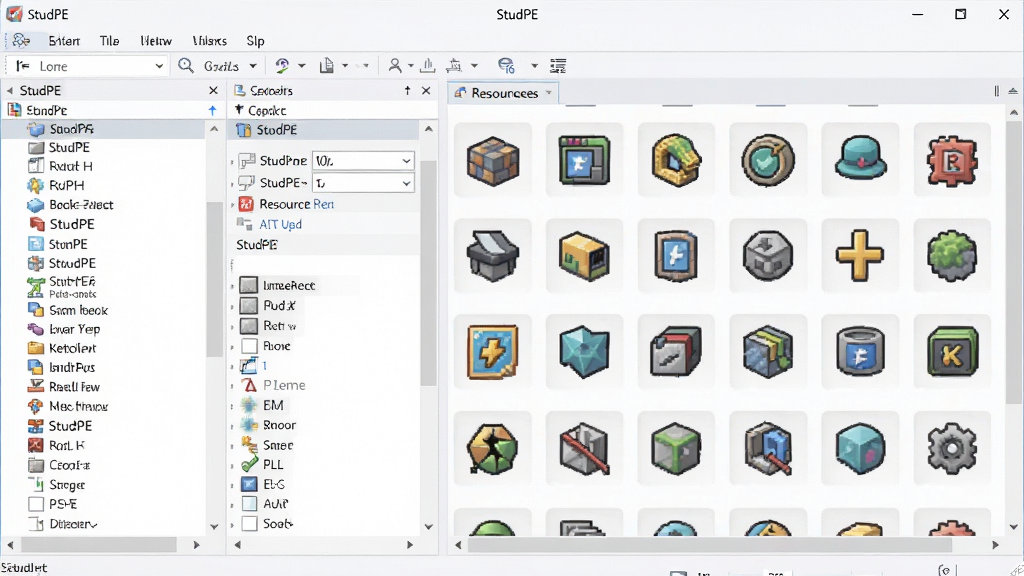Toggle the Fiore checkbox
1024x576 pixels.
pos(249,346)
